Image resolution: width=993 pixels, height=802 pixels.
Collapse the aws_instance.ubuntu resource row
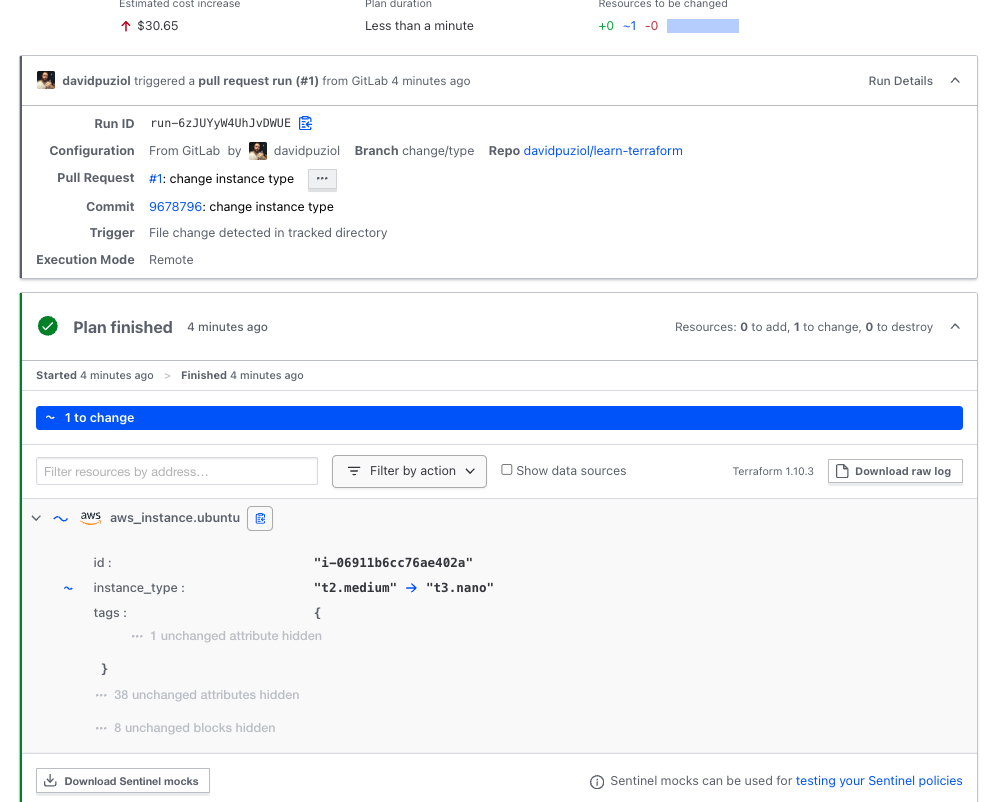(36, 518)
